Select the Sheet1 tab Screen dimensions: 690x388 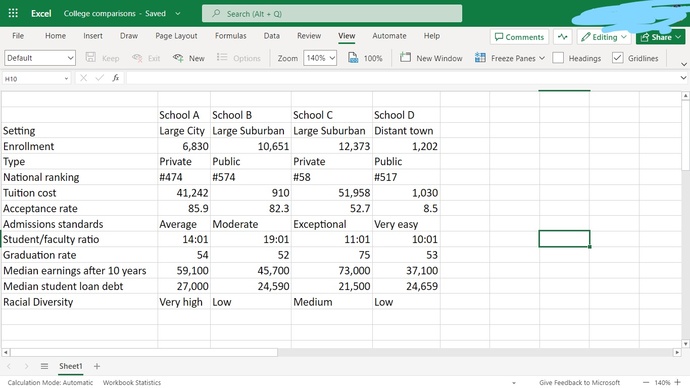(70, 366)
